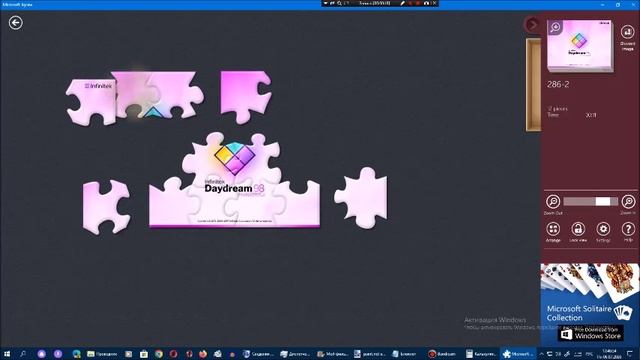Toggle the Lock view padlock
The width and height of the screenshot is (640, 360).
[x=578, y=232]
